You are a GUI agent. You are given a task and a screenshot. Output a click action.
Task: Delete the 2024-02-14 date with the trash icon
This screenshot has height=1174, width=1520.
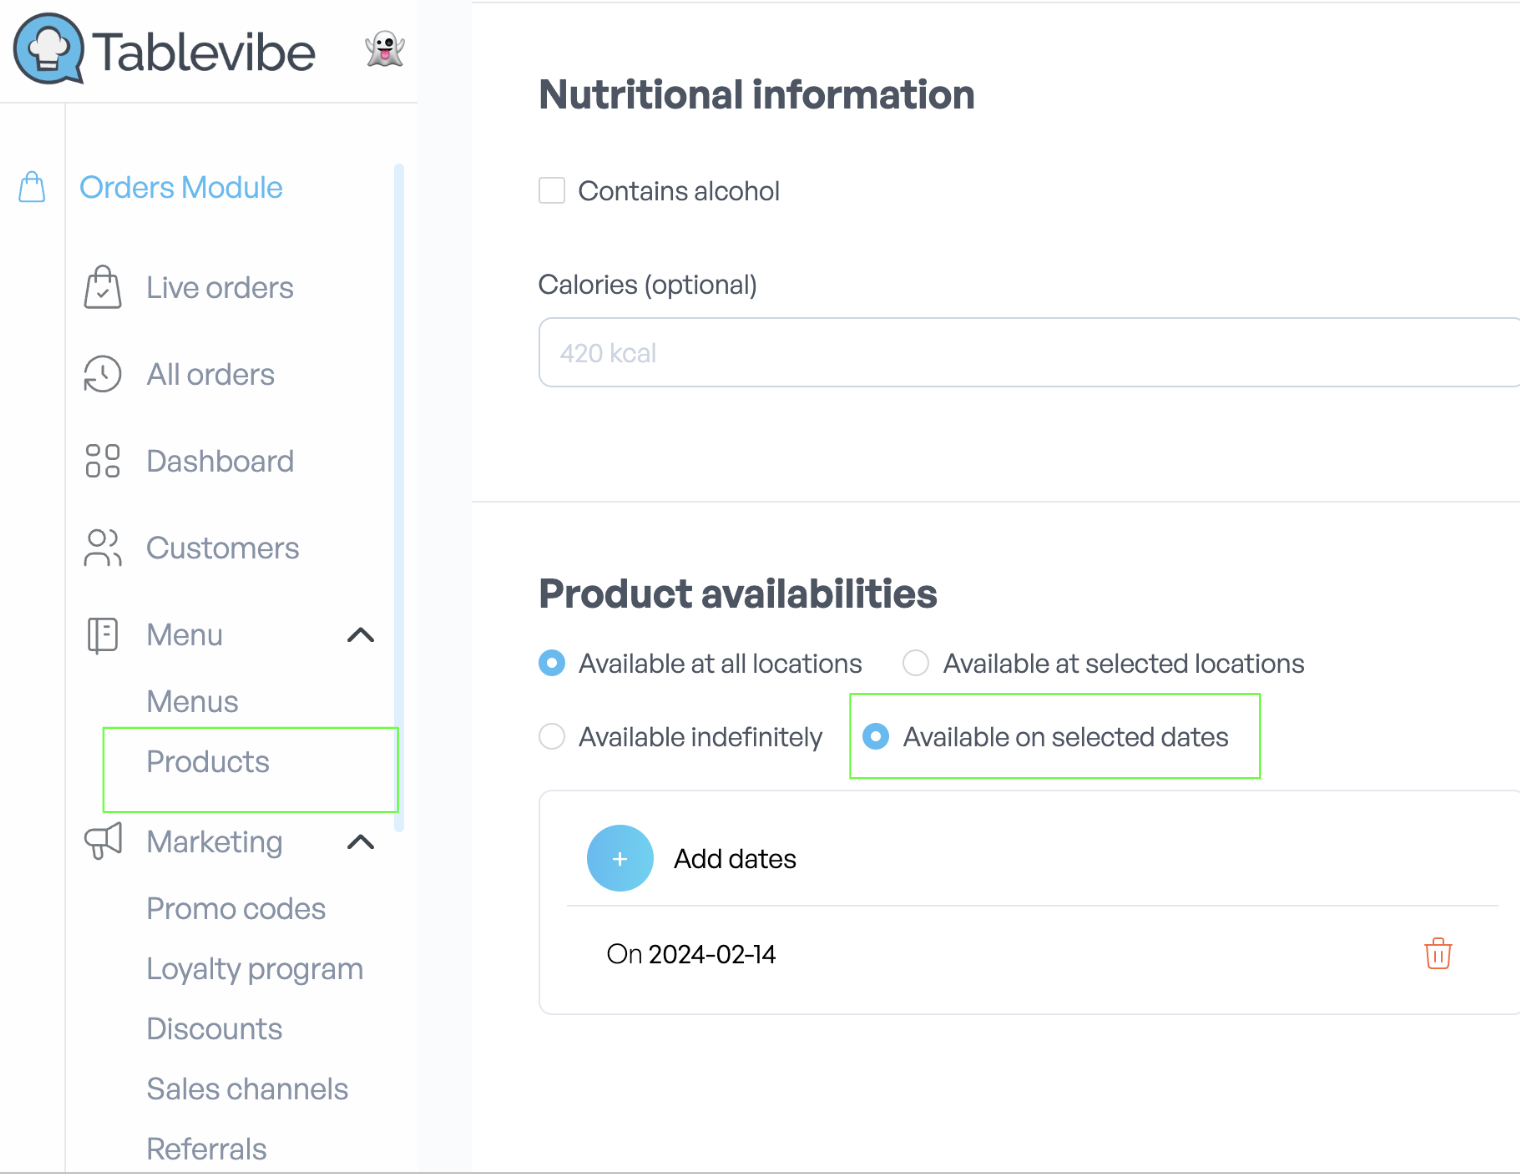[x=1438, y=954]
